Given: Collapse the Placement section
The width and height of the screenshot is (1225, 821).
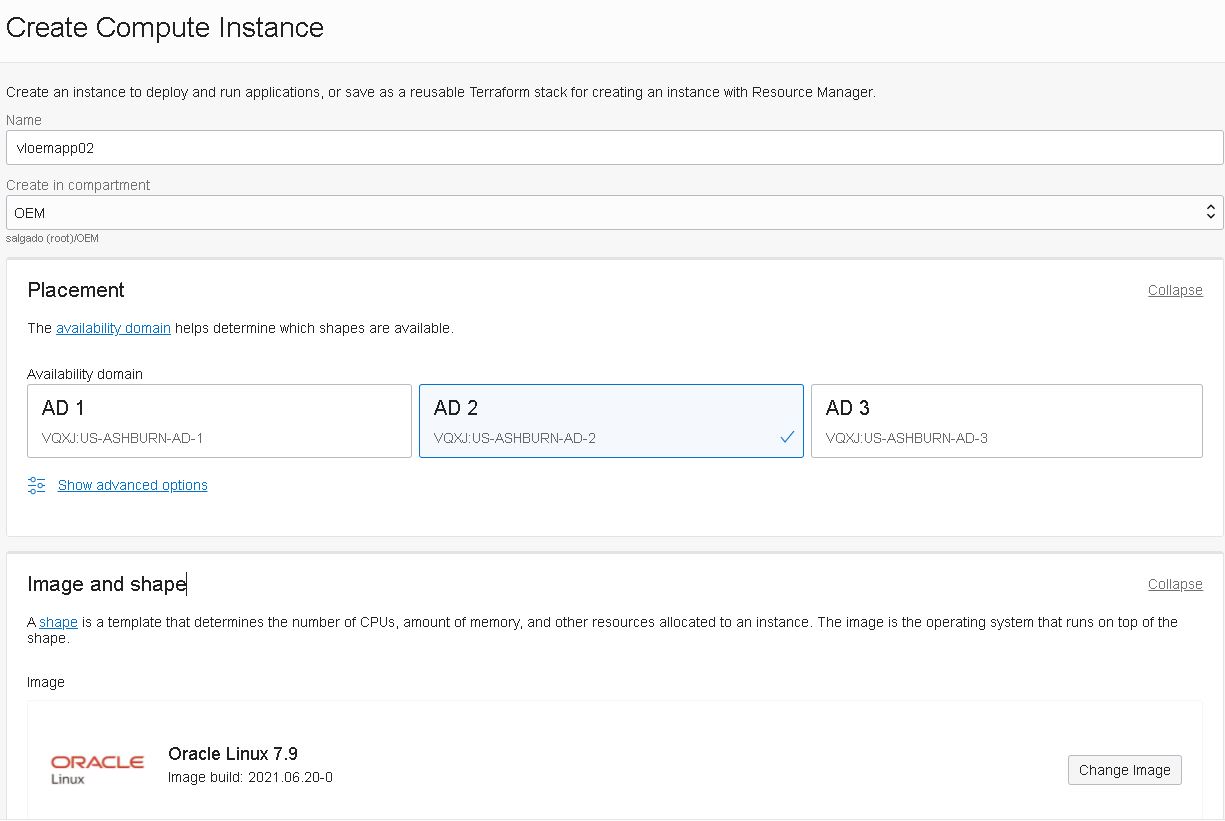Looking at the screenshot, I should pos(1175,290).
